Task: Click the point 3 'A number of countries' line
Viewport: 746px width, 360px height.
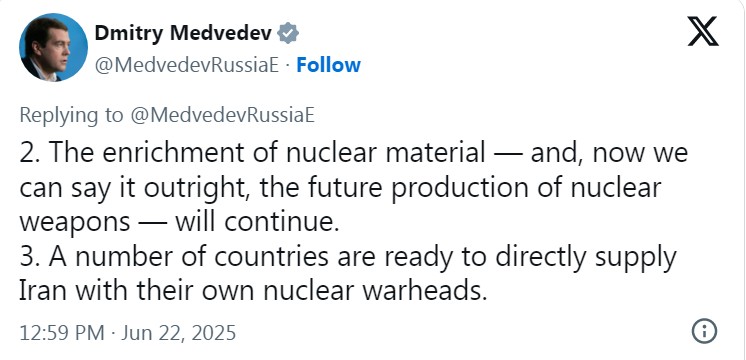Action: point(348,257)
